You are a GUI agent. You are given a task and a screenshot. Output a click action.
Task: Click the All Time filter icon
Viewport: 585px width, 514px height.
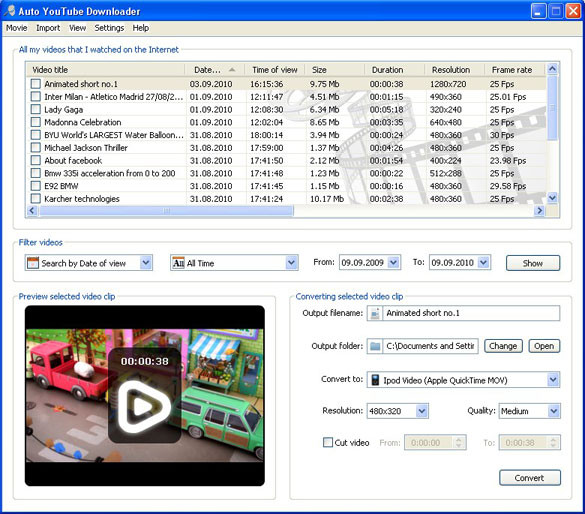click(x=178, y=263)
